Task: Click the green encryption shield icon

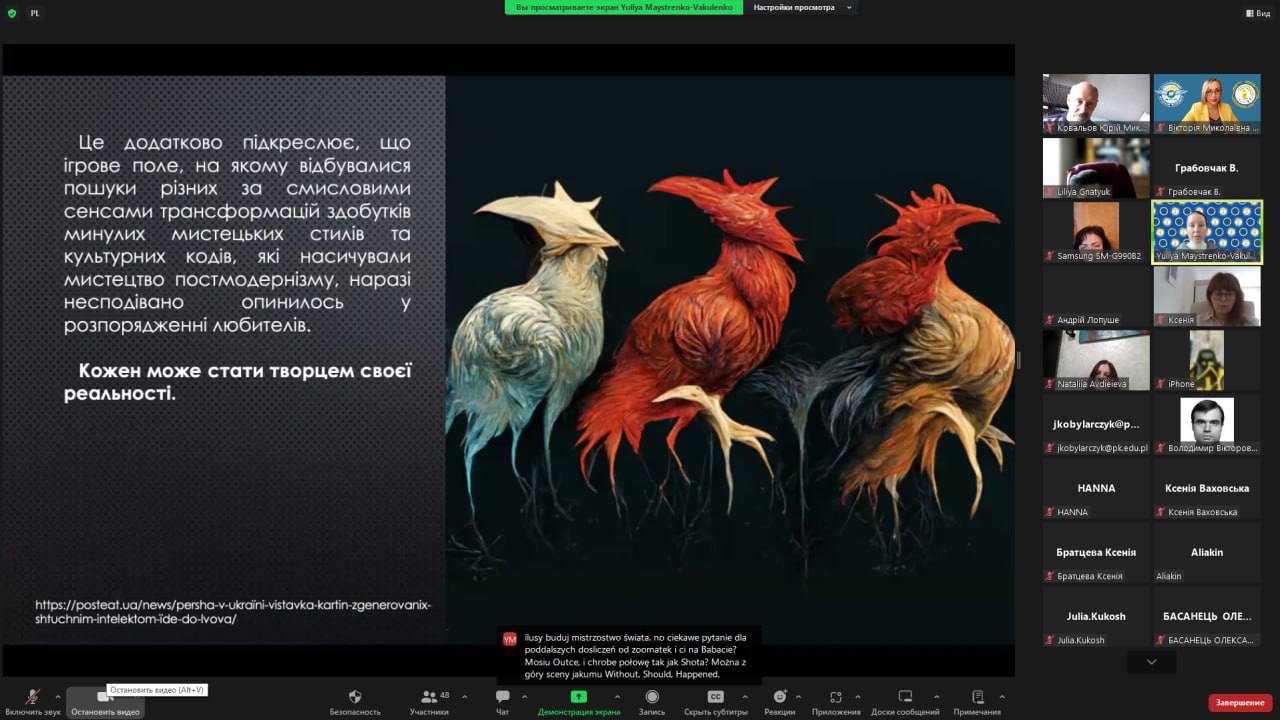Action: tap(12, 13)
